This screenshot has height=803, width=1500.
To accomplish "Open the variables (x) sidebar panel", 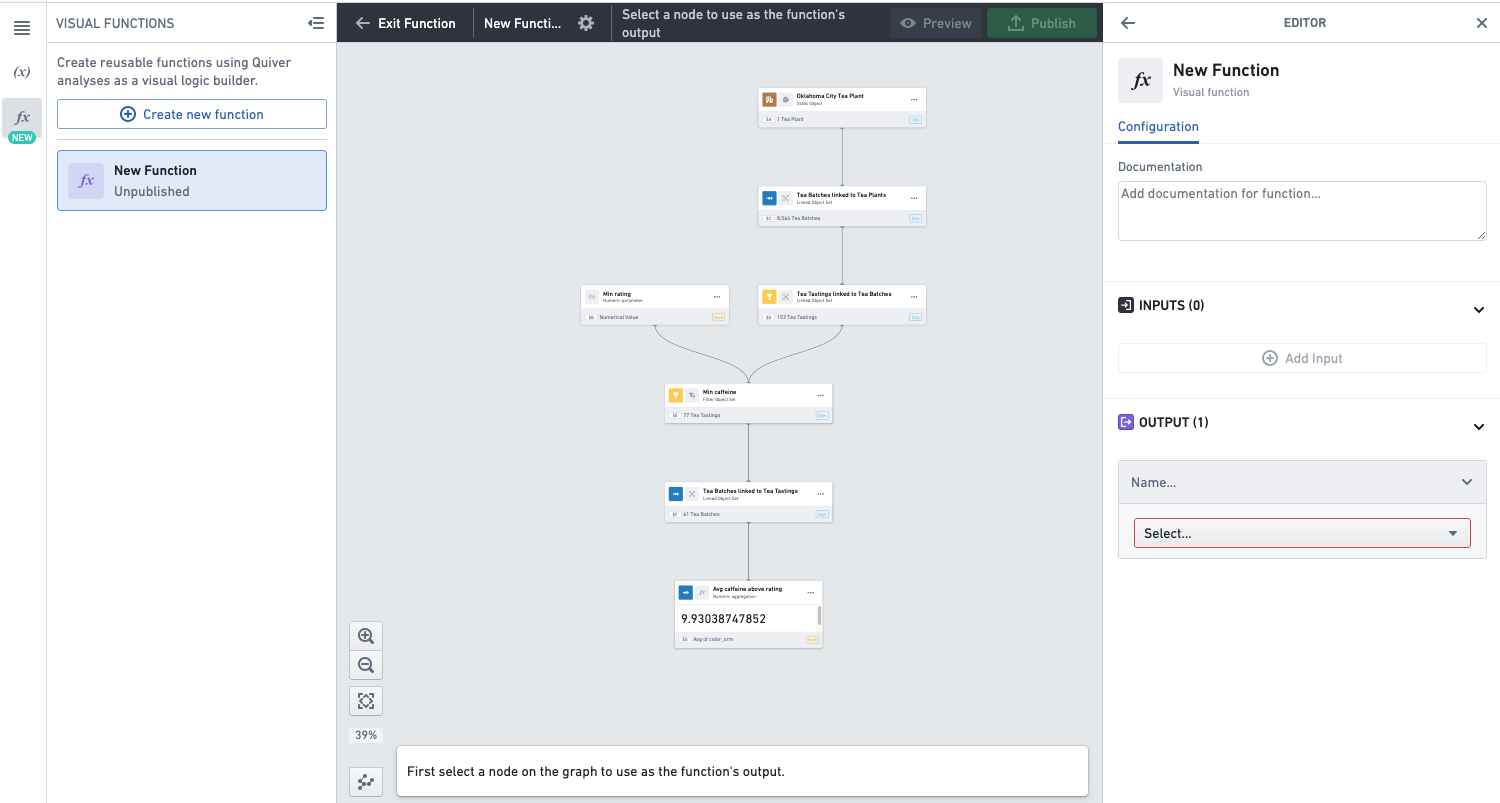I will click(22, 72).
